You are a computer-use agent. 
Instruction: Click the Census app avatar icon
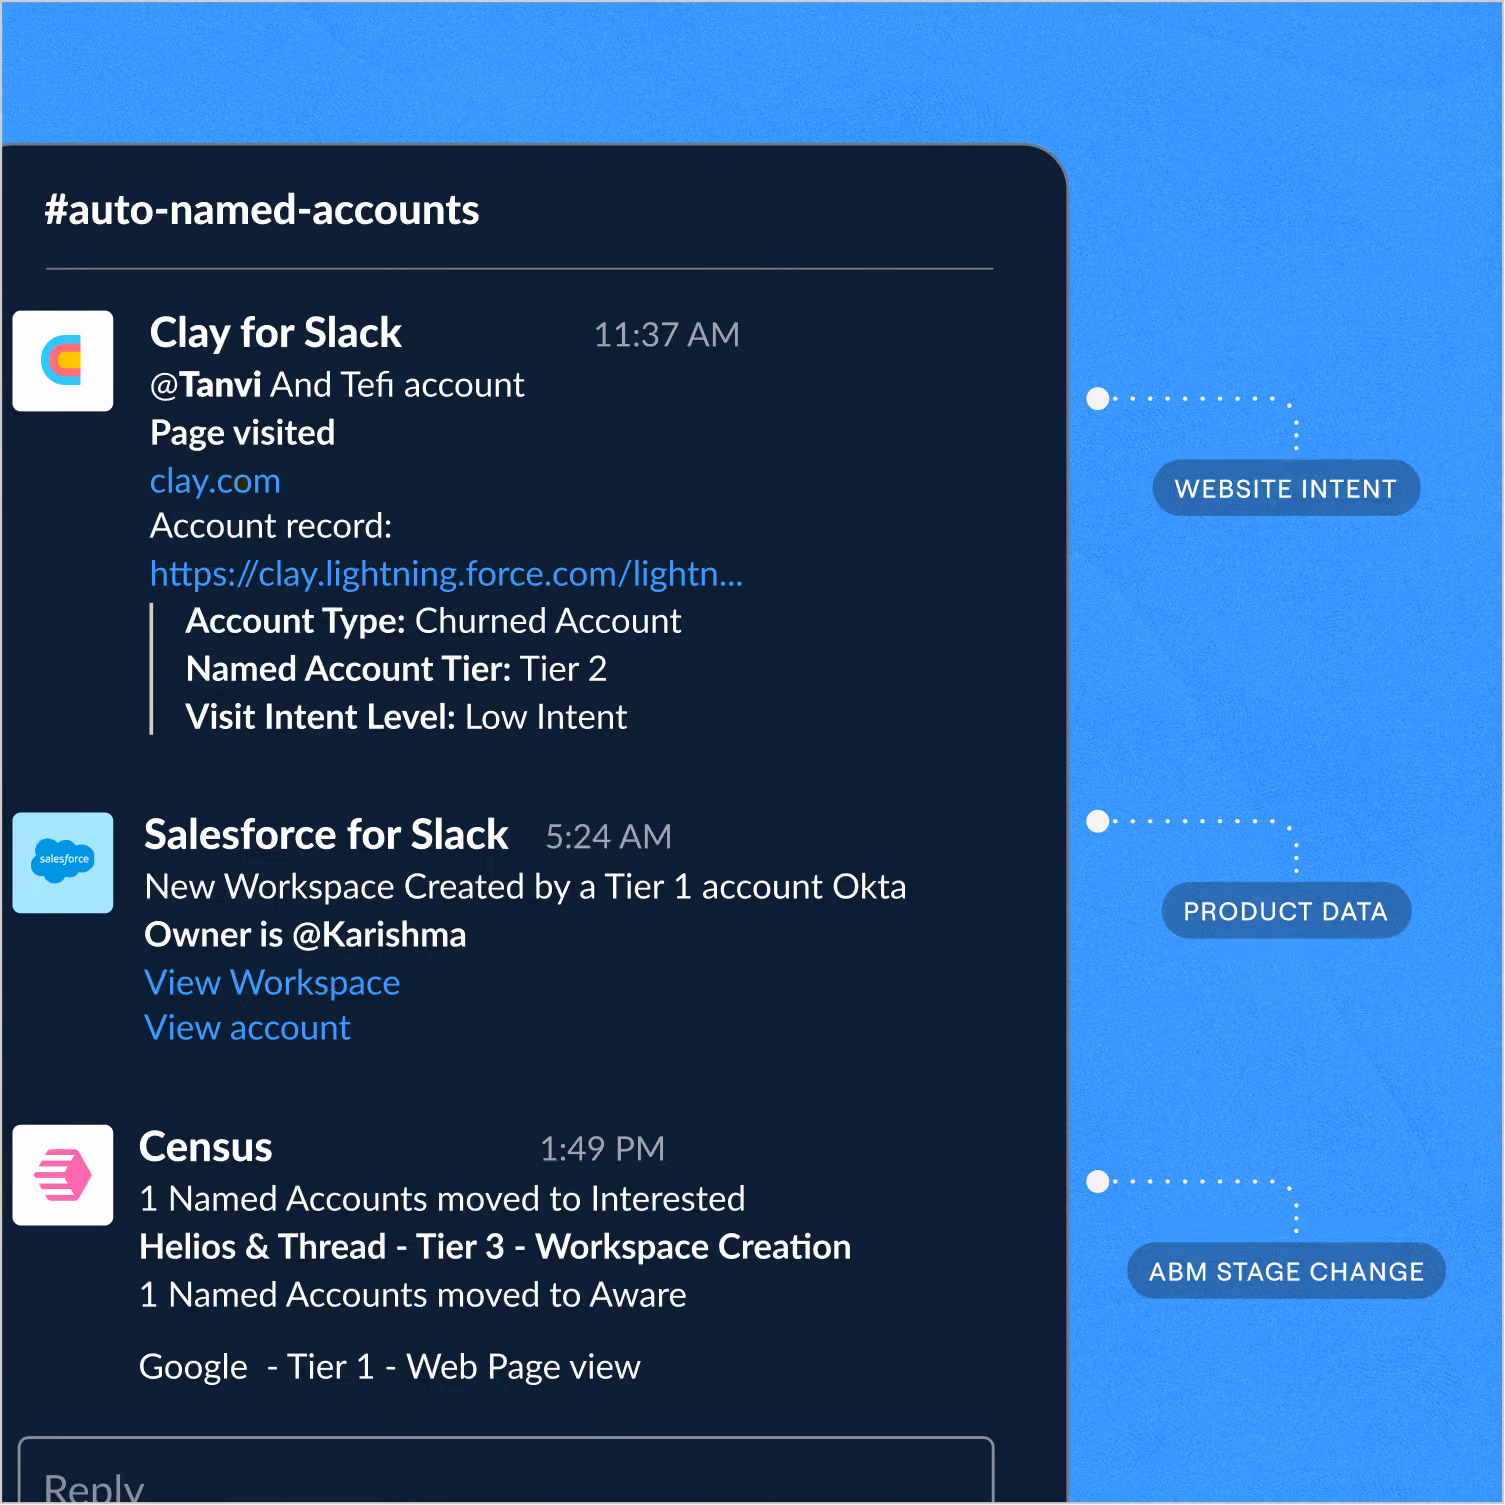coord(63,1175)
